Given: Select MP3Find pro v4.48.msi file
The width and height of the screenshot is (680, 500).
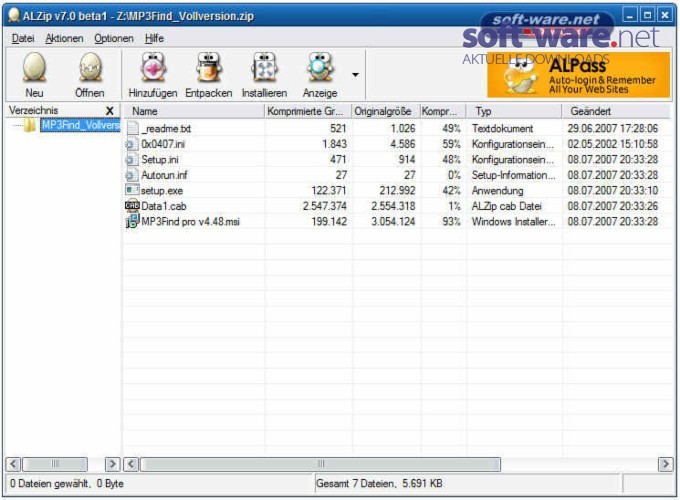Looking at the screenshot, I should click(190, 222).
